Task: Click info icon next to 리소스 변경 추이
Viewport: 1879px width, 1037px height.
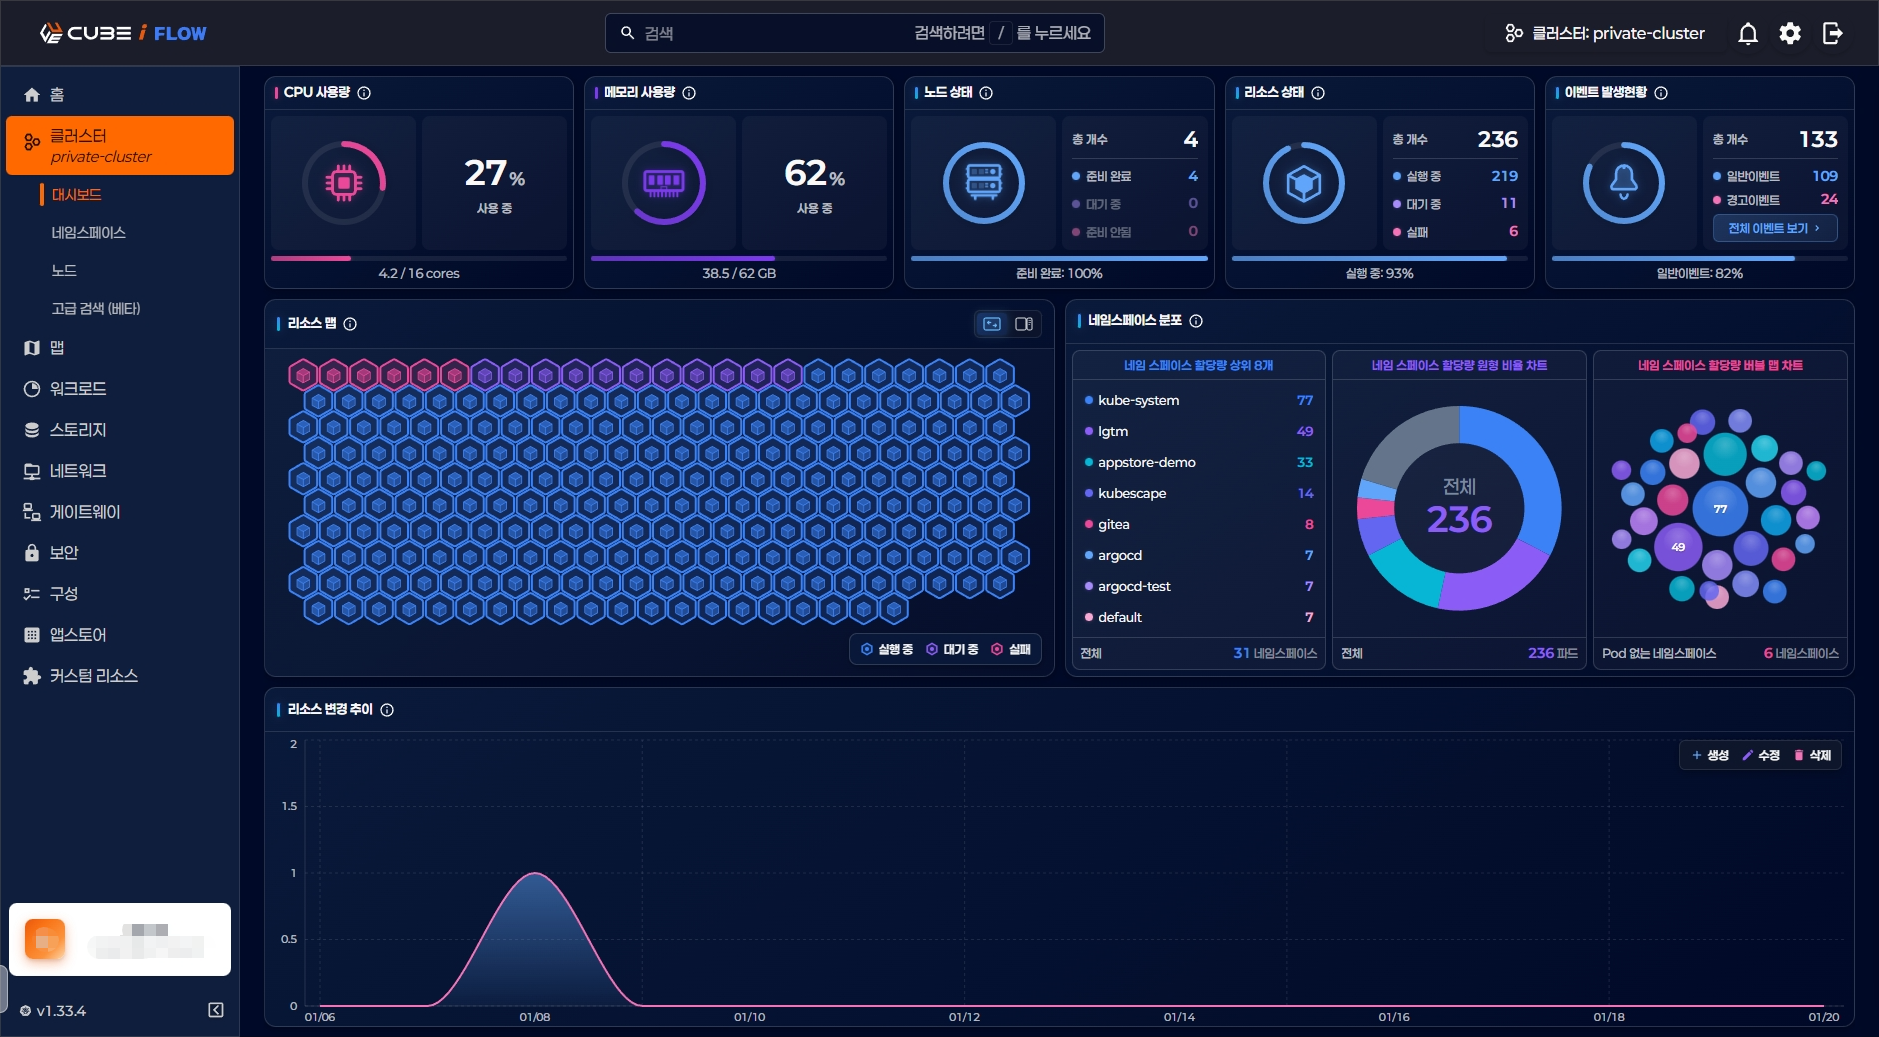Action: [x=387, y=710]
